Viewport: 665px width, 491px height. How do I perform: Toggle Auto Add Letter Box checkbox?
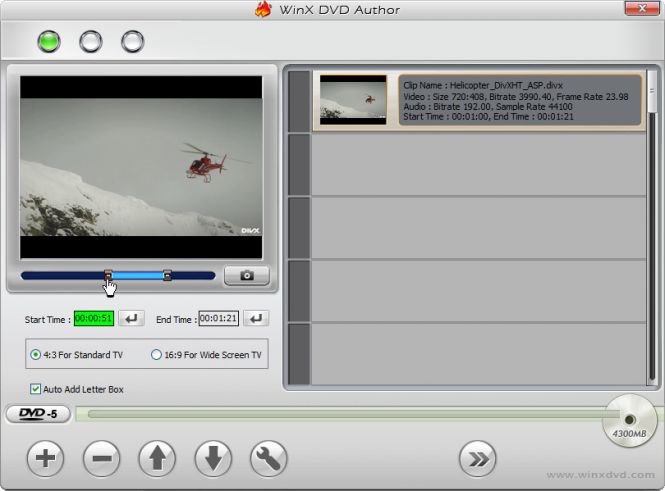(x=36, y=389)
